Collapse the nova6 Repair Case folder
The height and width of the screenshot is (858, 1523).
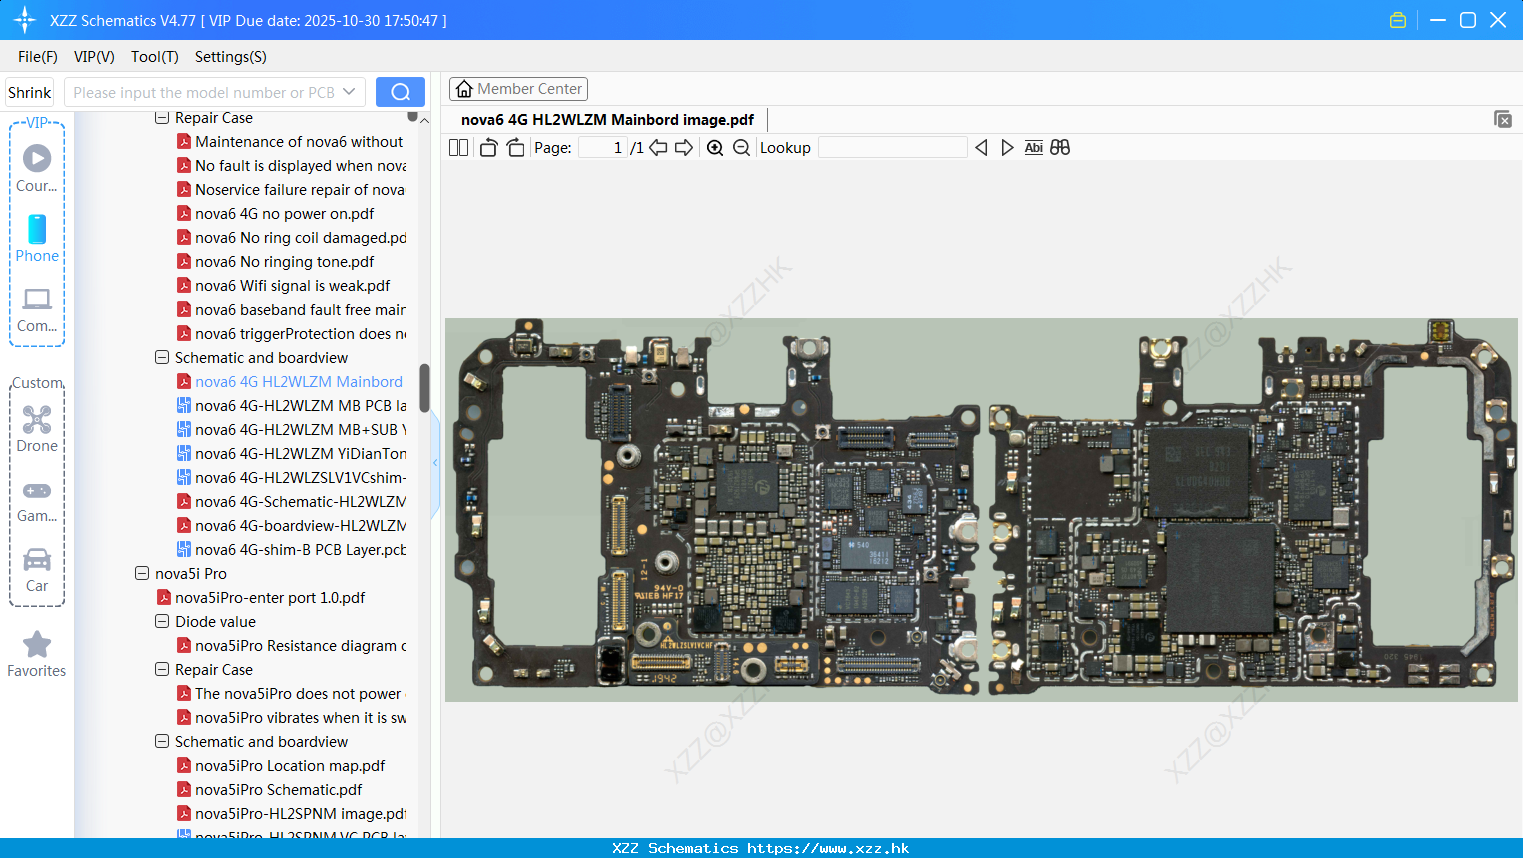coord(162,117)
